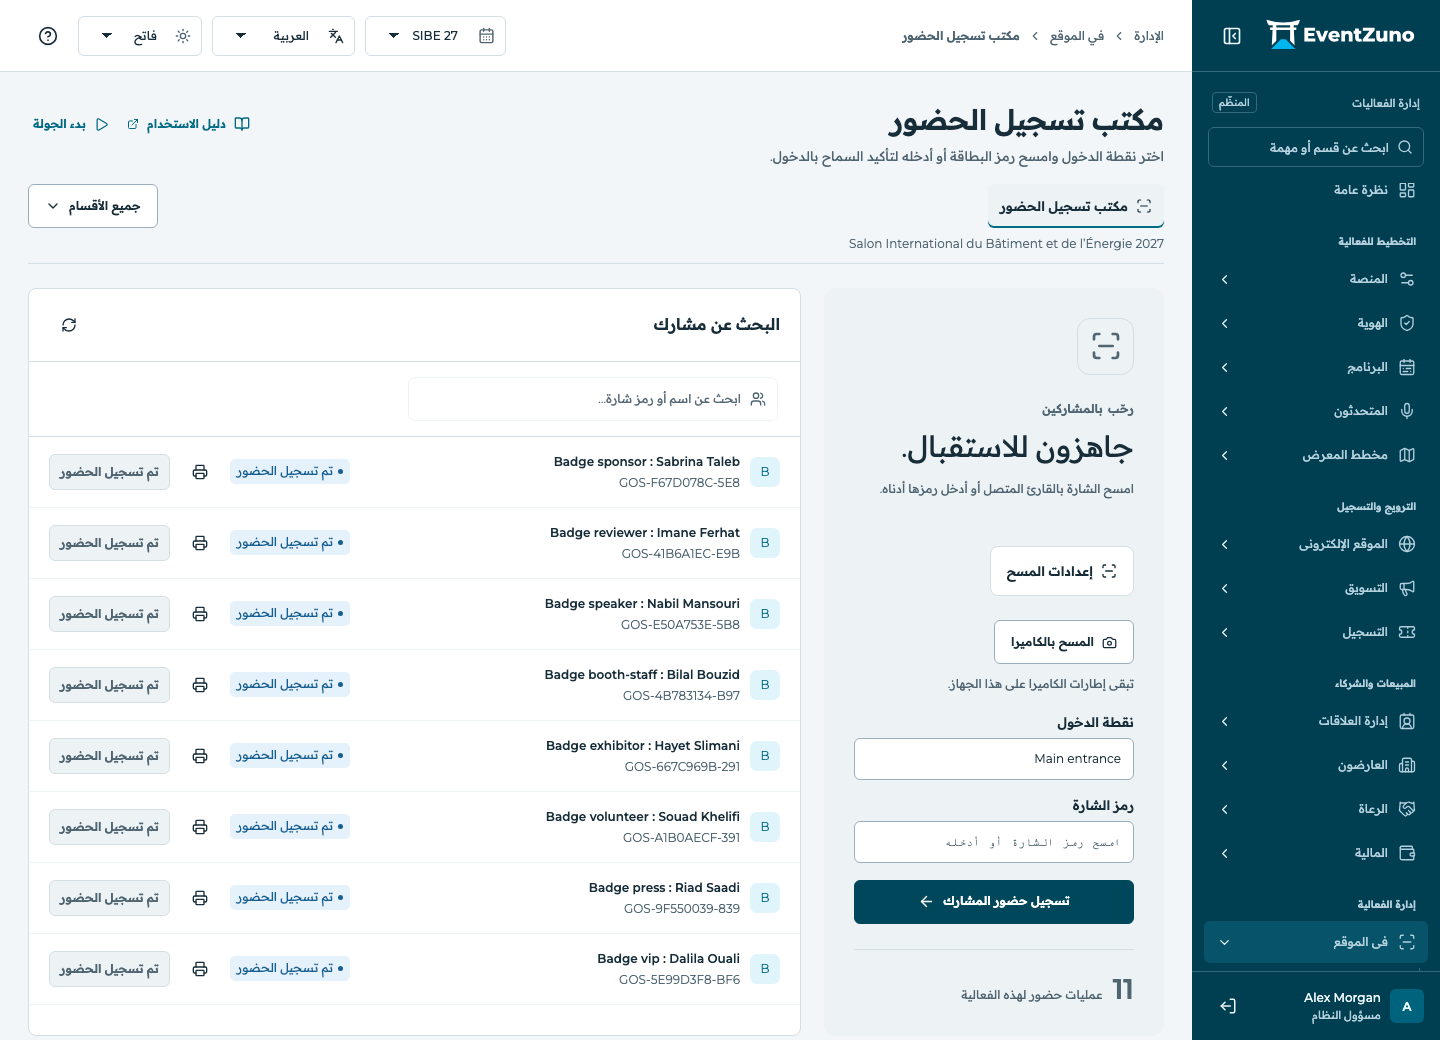1440x1040 pixels.
Task: Click تسجيل حضور المشارك button
Action: (x=994, y=902)
